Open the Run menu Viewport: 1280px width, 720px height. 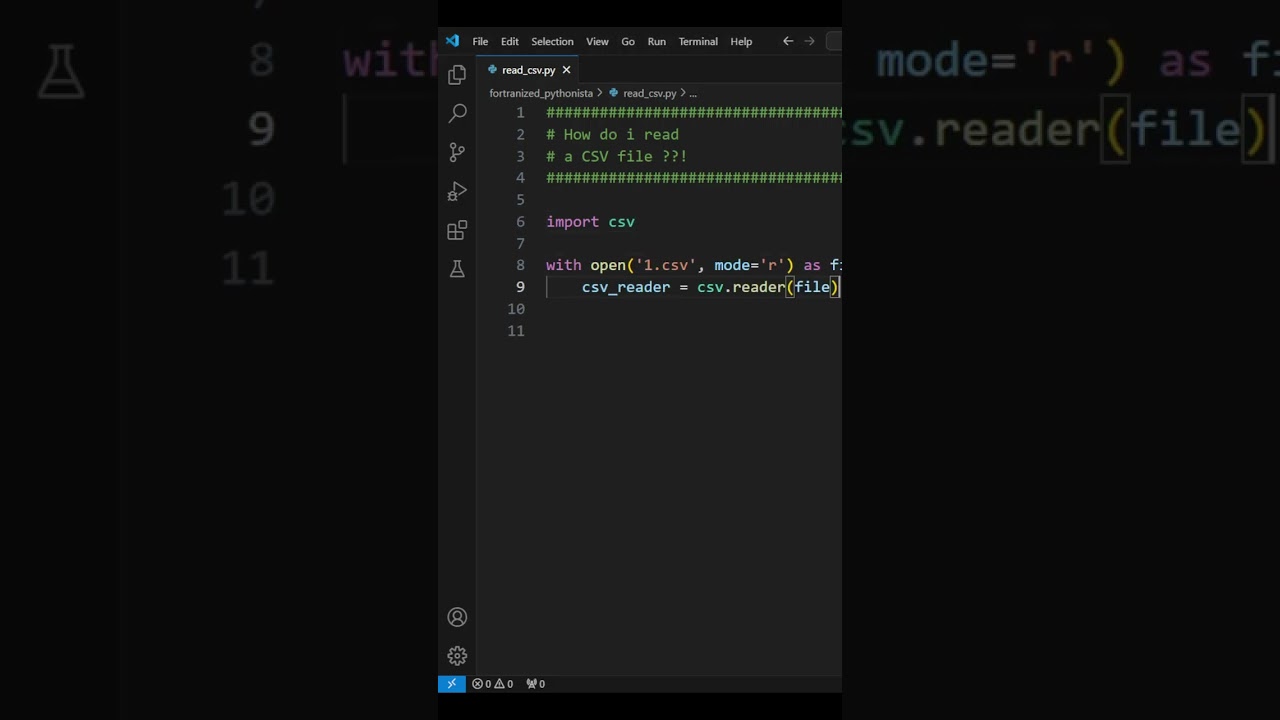[656, 41]
